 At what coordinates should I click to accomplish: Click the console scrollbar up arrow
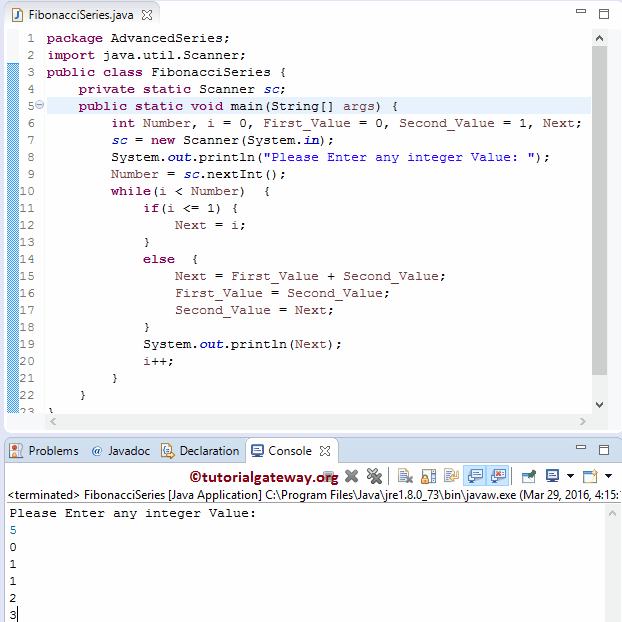click(612, 514)
